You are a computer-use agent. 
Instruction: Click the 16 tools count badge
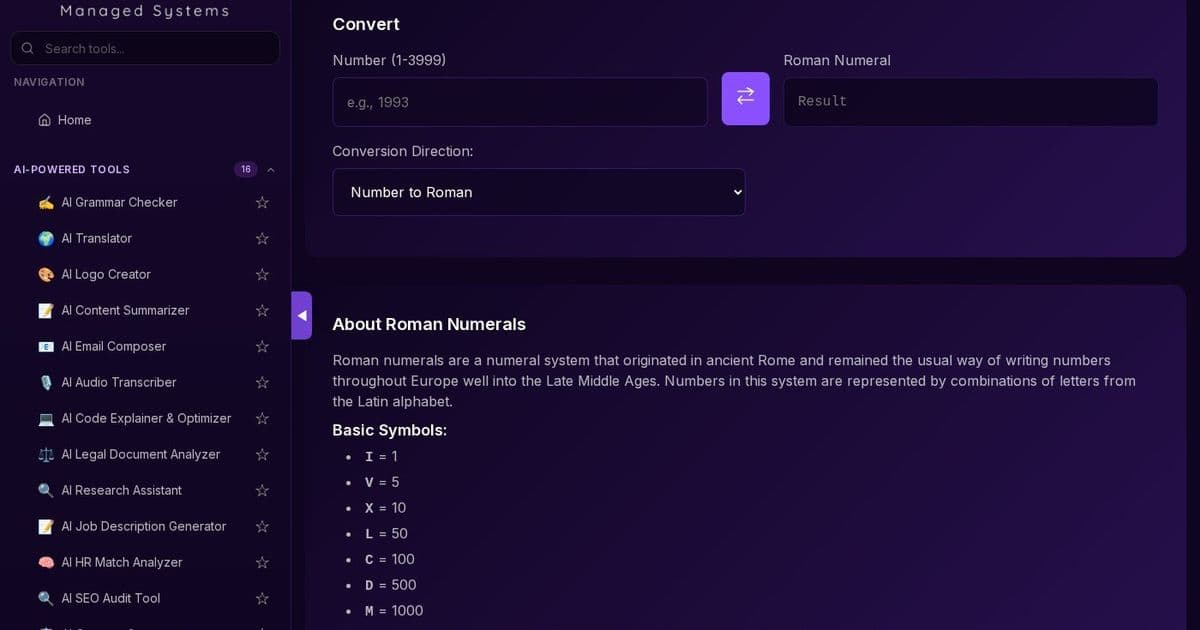click(245, 169)
